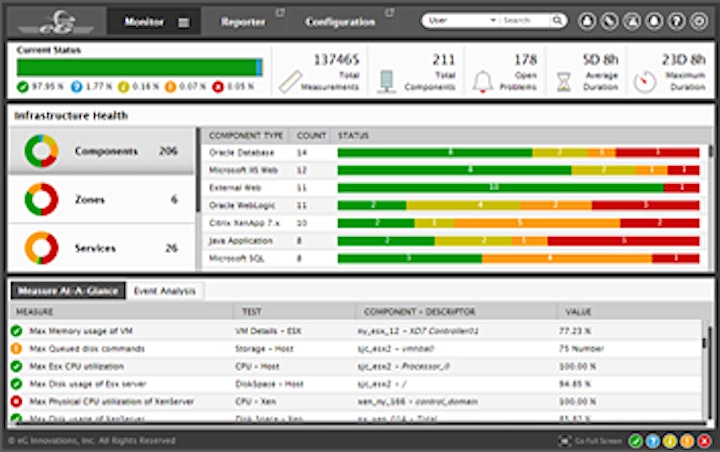Sort by the COMPONENT TYPE column header
720x452 pixels.
pos(246,136)
